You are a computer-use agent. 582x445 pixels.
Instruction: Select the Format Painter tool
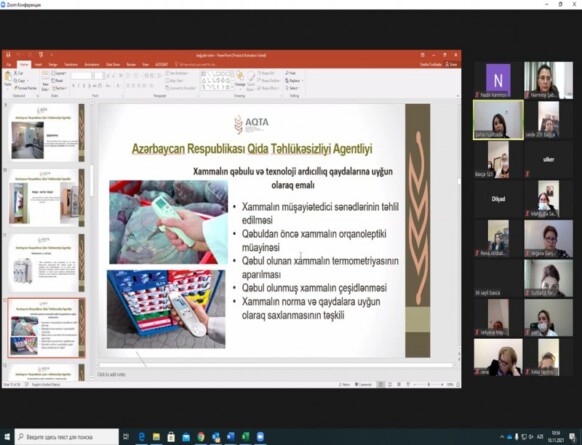pyautogui.click(x=25, y=88)
